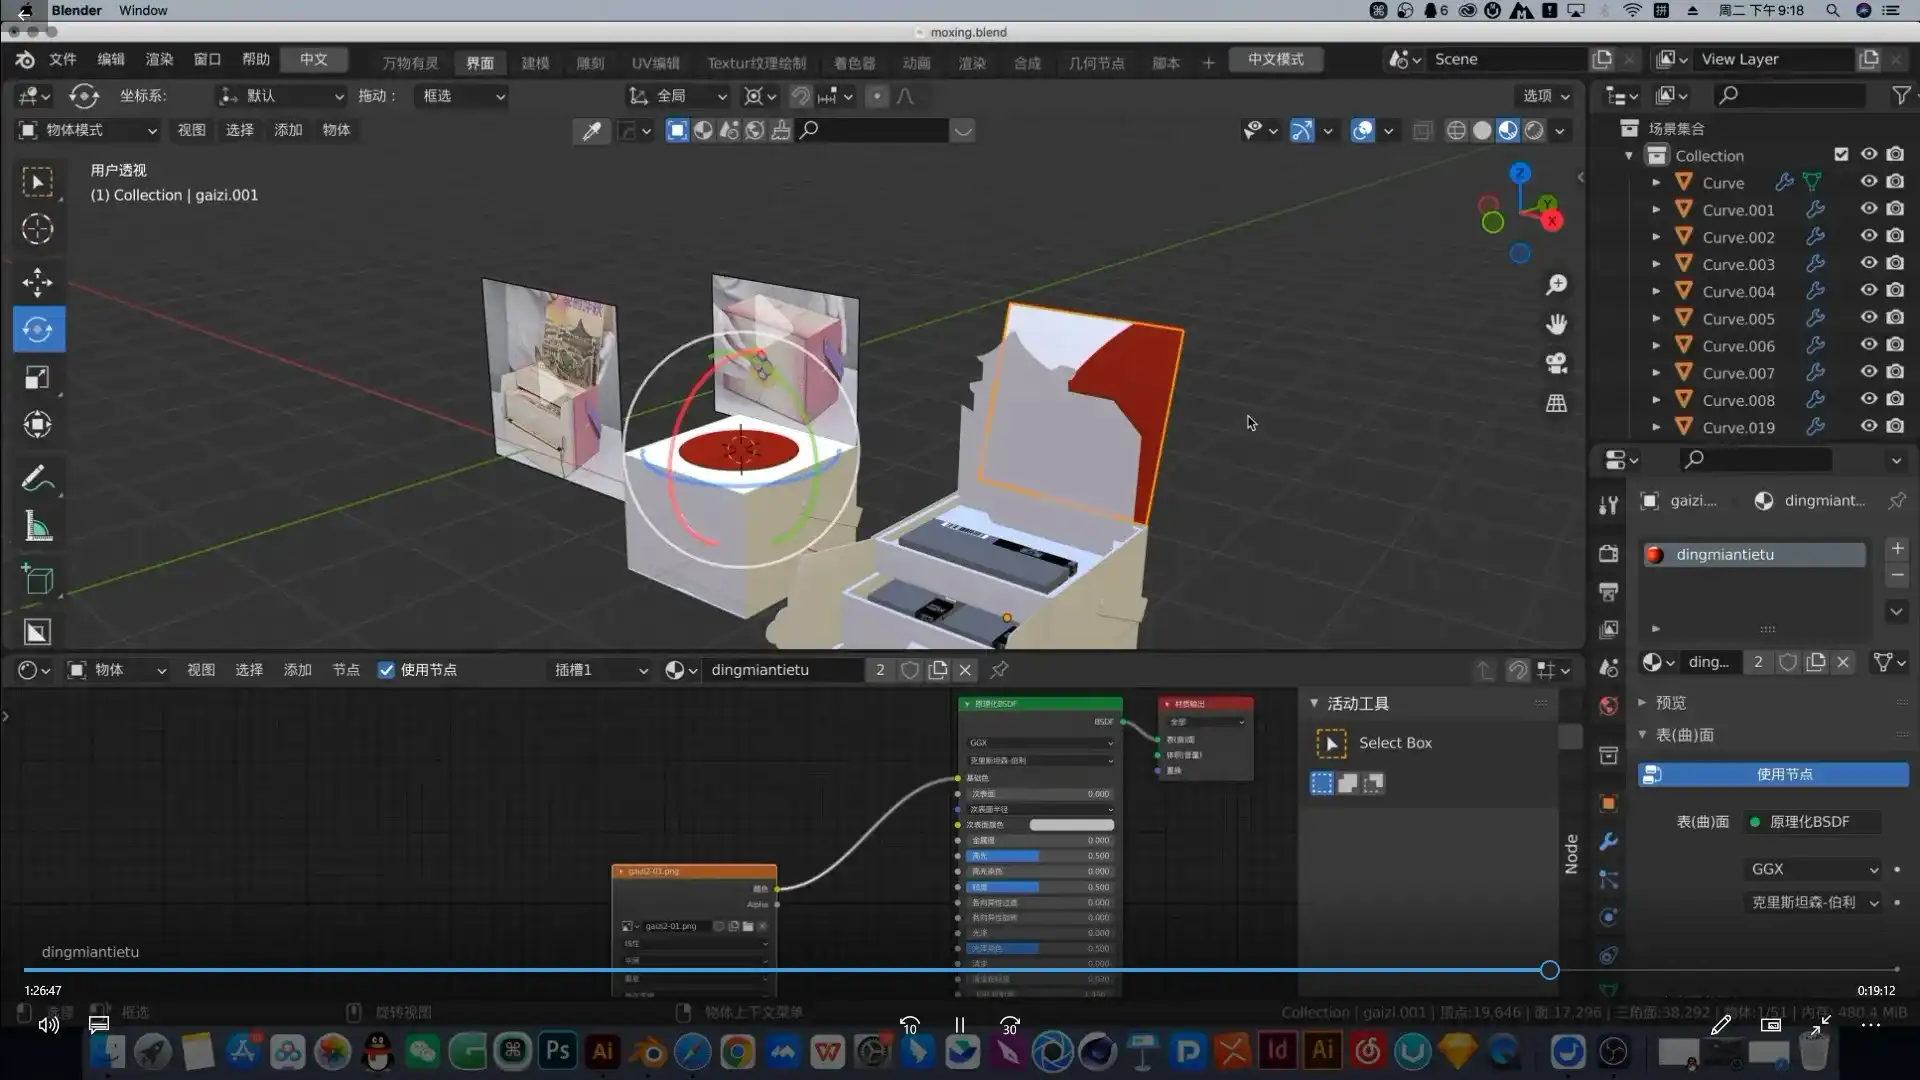Open Render Properties in the properties editor
1920x1080 pixels.
(x=1608, y=553)
